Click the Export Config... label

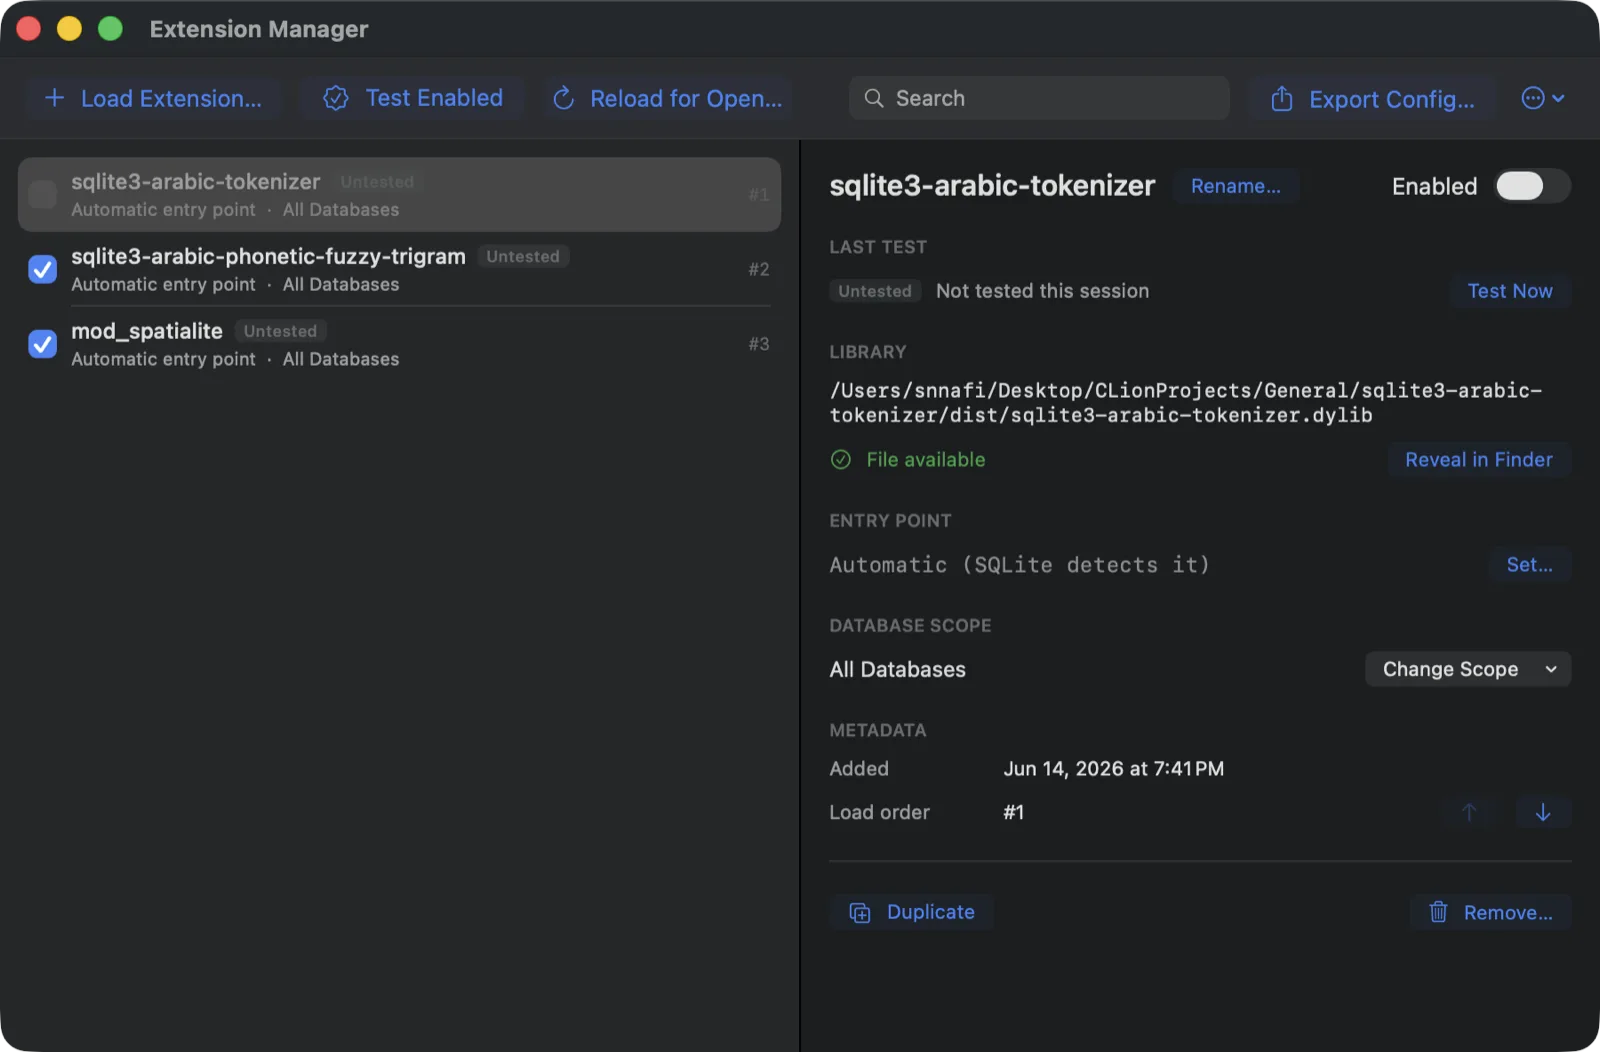[x=1391, y=99]
